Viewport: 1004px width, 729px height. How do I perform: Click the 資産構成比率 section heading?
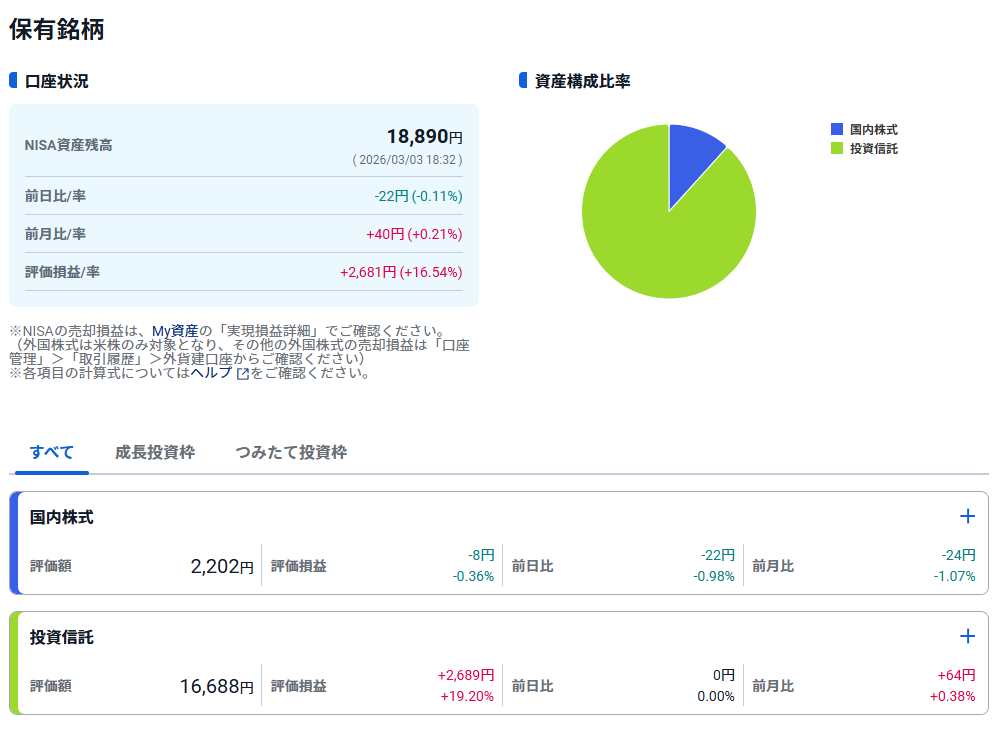tap(583, 81)
